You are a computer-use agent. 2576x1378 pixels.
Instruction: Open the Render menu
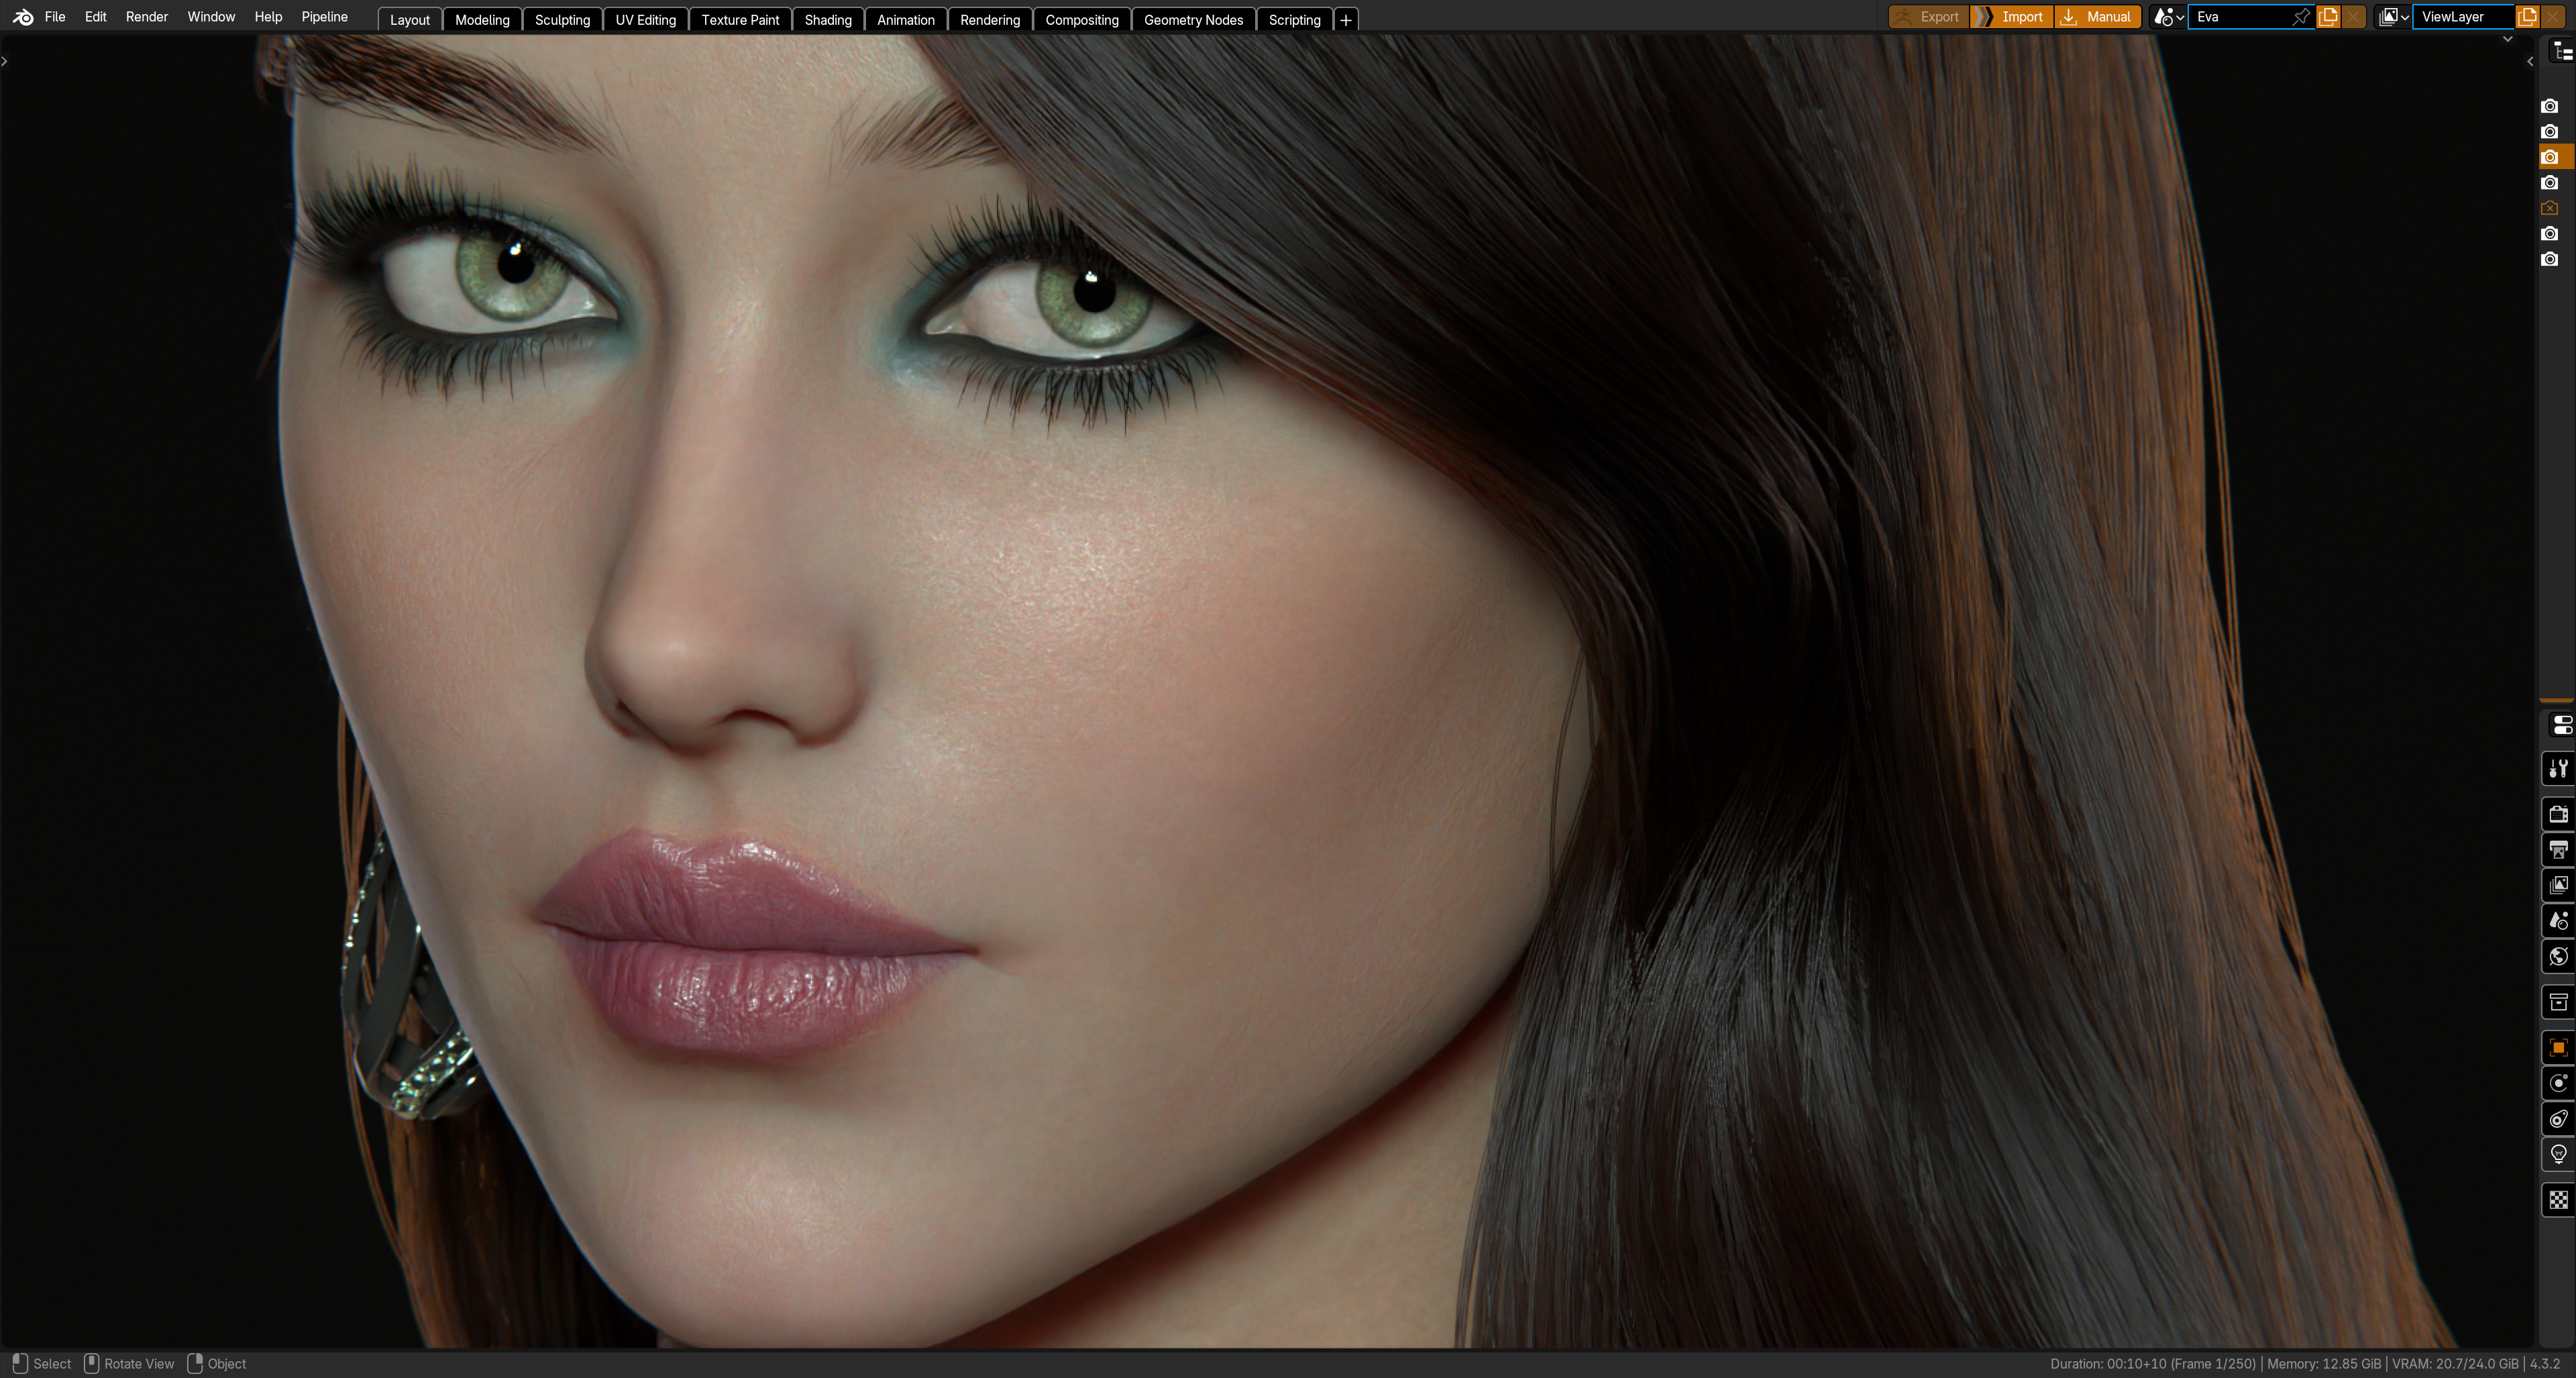[146, 17]
